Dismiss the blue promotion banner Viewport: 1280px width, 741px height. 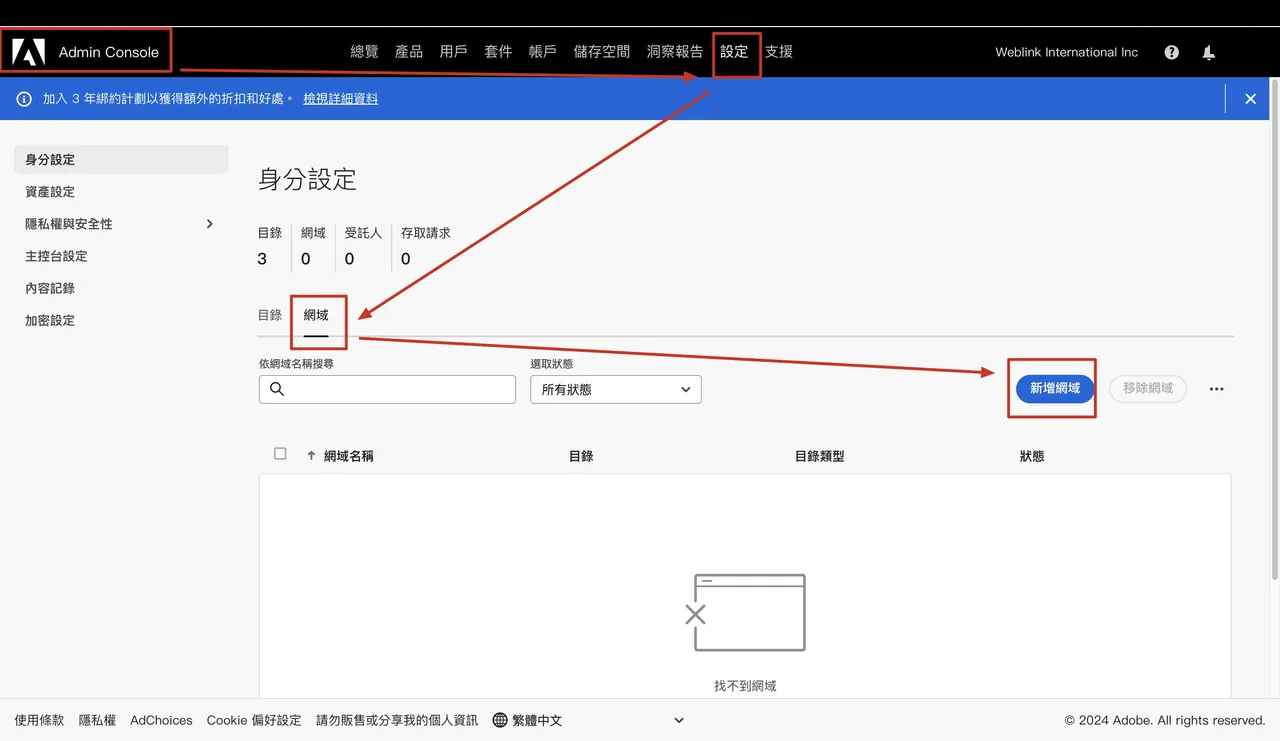(1250, 99)
